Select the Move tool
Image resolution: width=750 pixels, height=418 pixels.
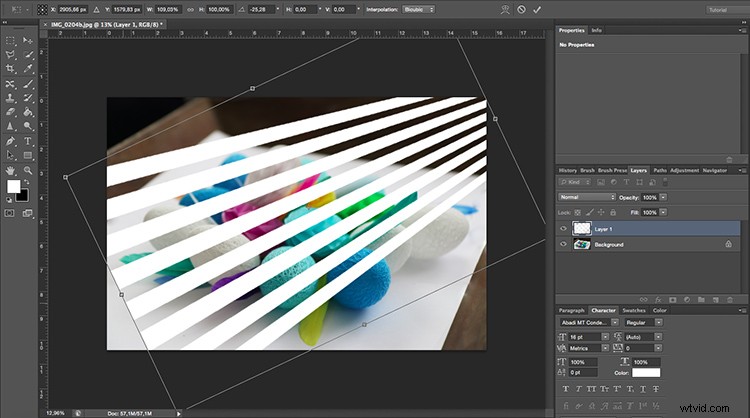28,41
